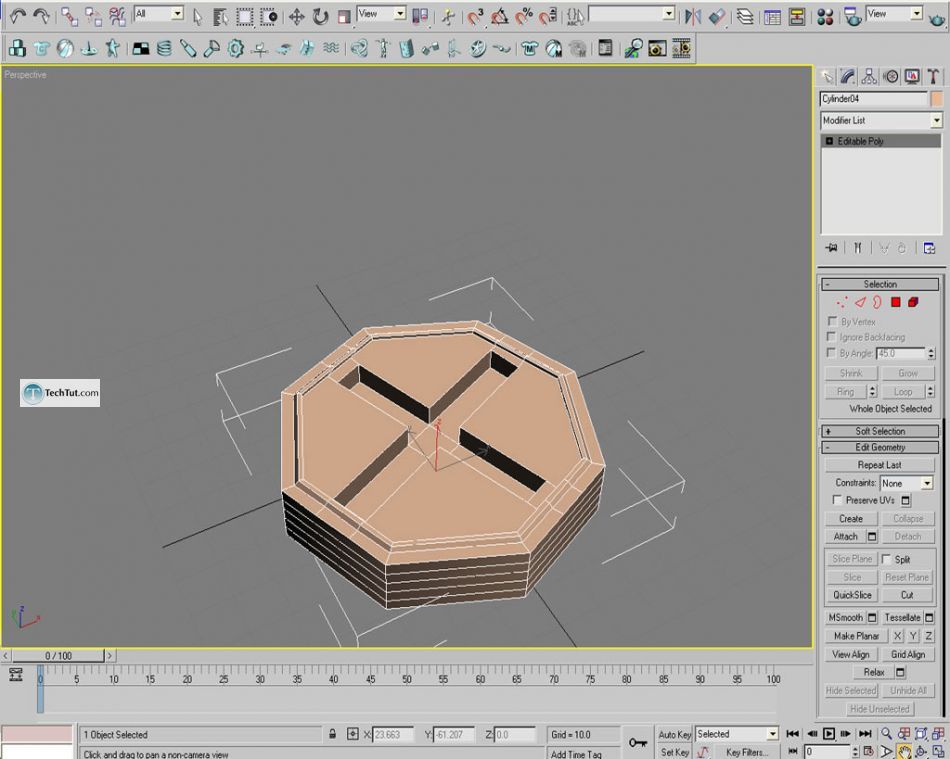Screen dimensions: 950x759
Task: Select the Select and Uniform Scale tool
Action: 344,17
